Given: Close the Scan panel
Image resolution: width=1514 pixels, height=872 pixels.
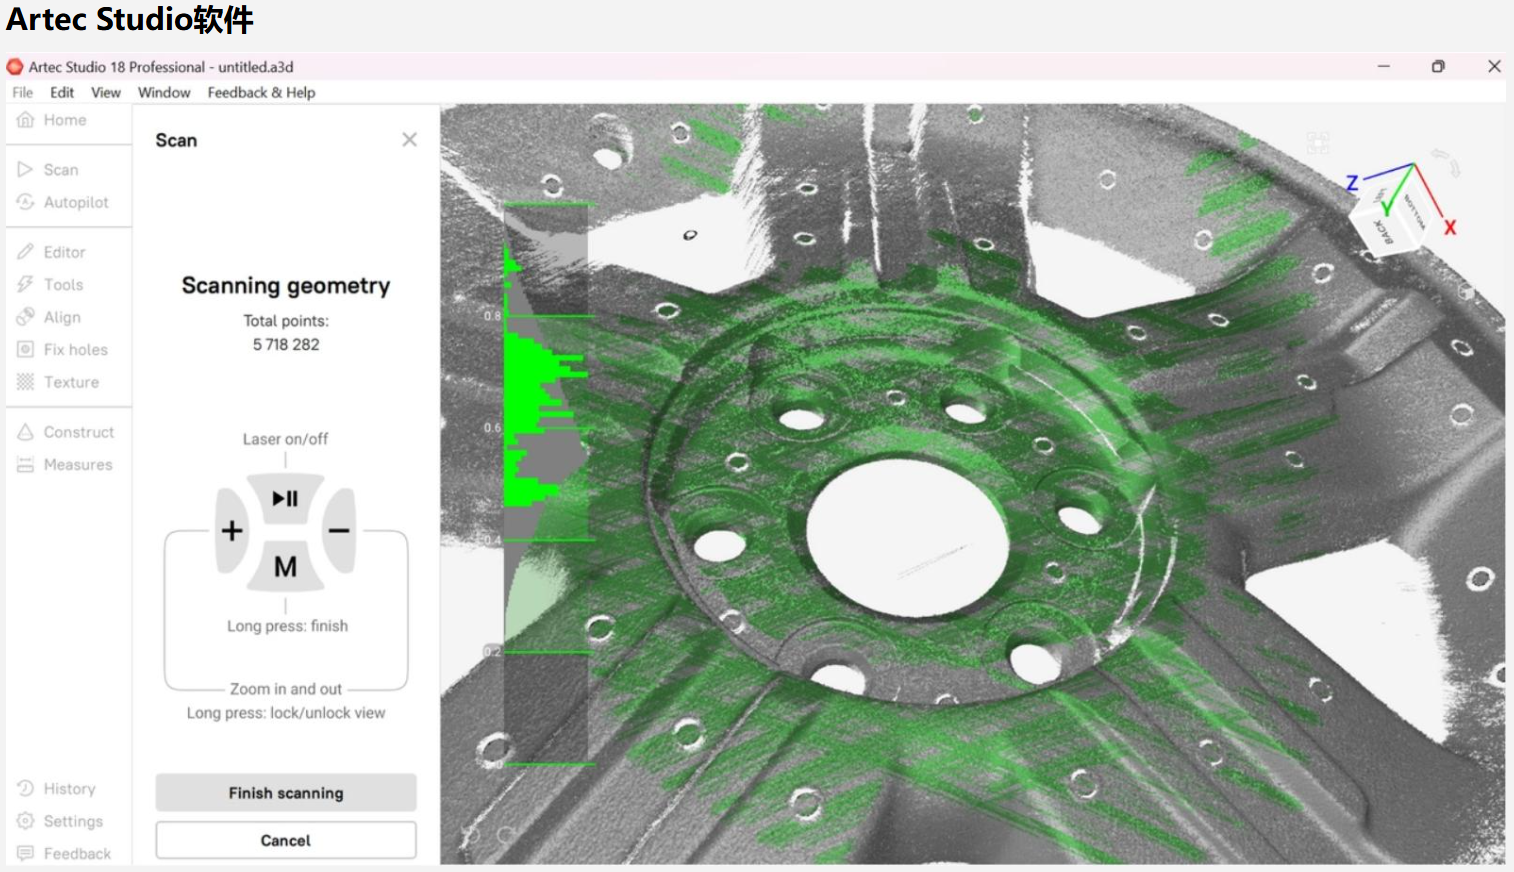Looking at the screenshot, I should pyautogui.click(x=409, y=140).
